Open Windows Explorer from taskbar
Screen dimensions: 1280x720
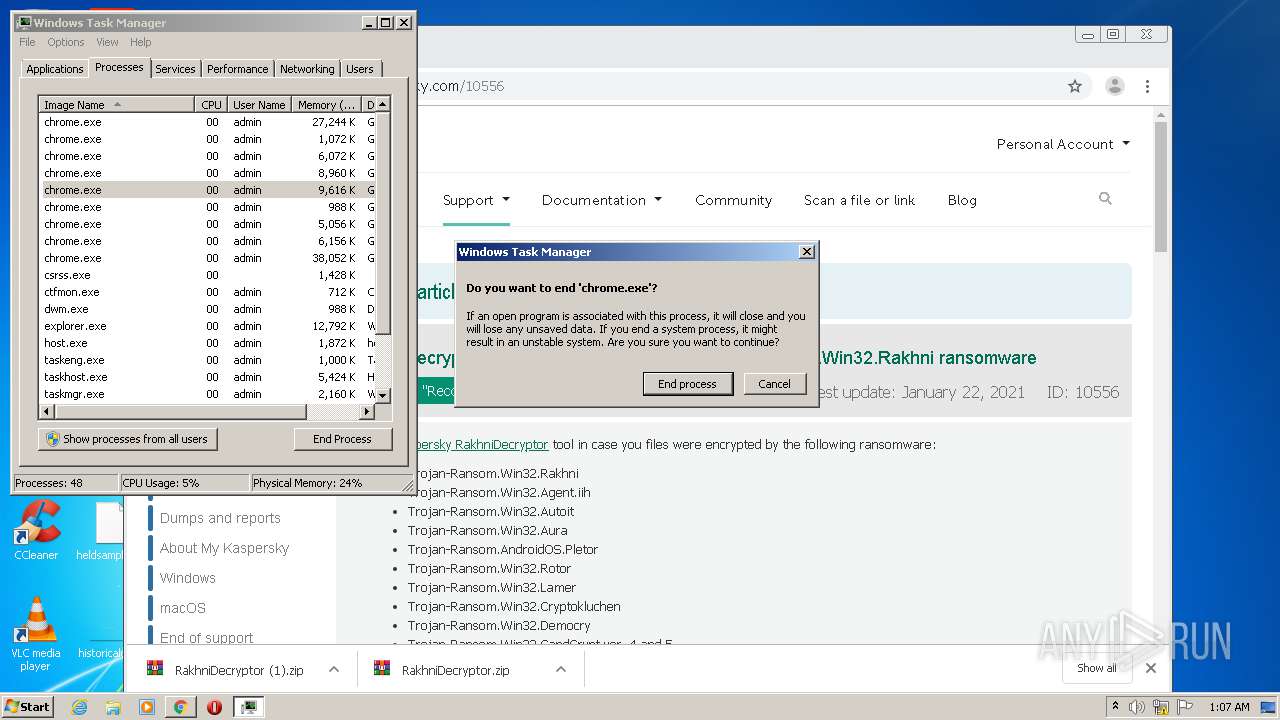pyautogui.click(x=113, y=707)
